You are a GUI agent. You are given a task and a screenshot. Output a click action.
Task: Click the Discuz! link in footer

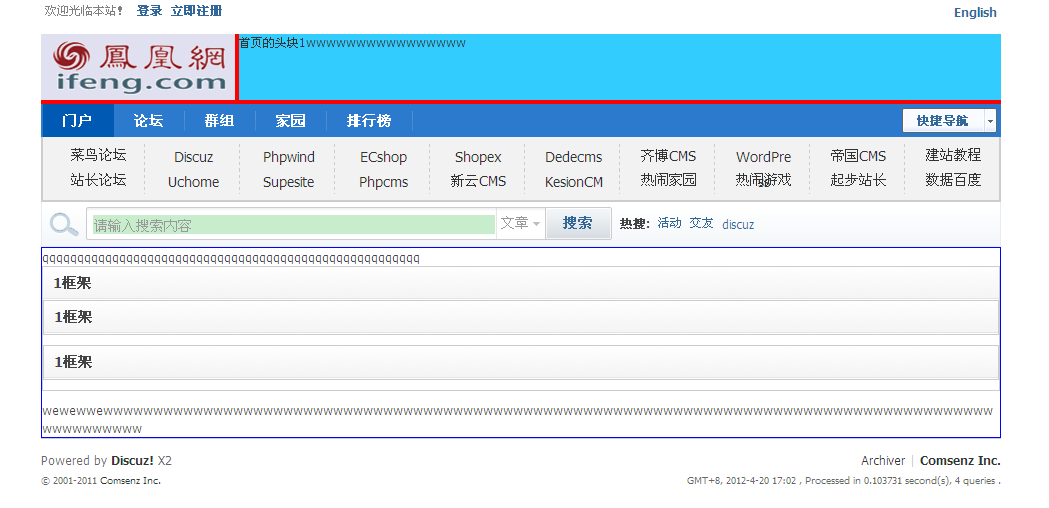point(132,460)
